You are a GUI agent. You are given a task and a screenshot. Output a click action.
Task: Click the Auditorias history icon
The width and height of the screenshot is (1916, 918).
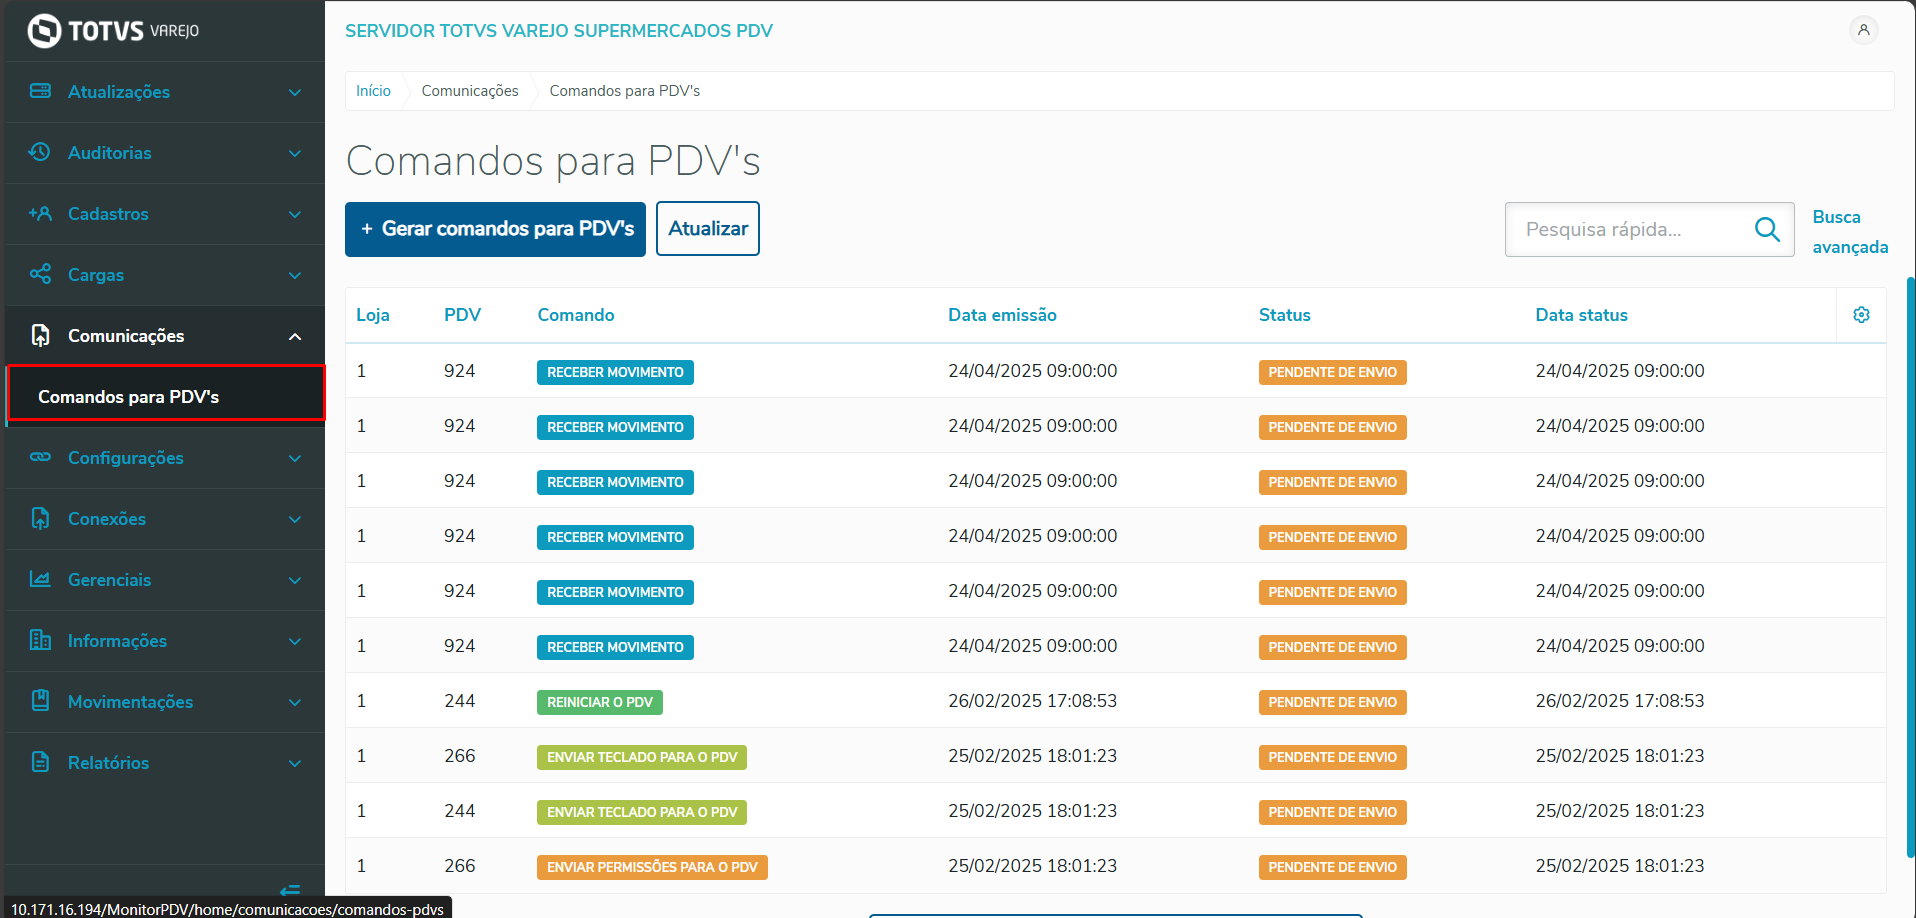coord(40,152)
